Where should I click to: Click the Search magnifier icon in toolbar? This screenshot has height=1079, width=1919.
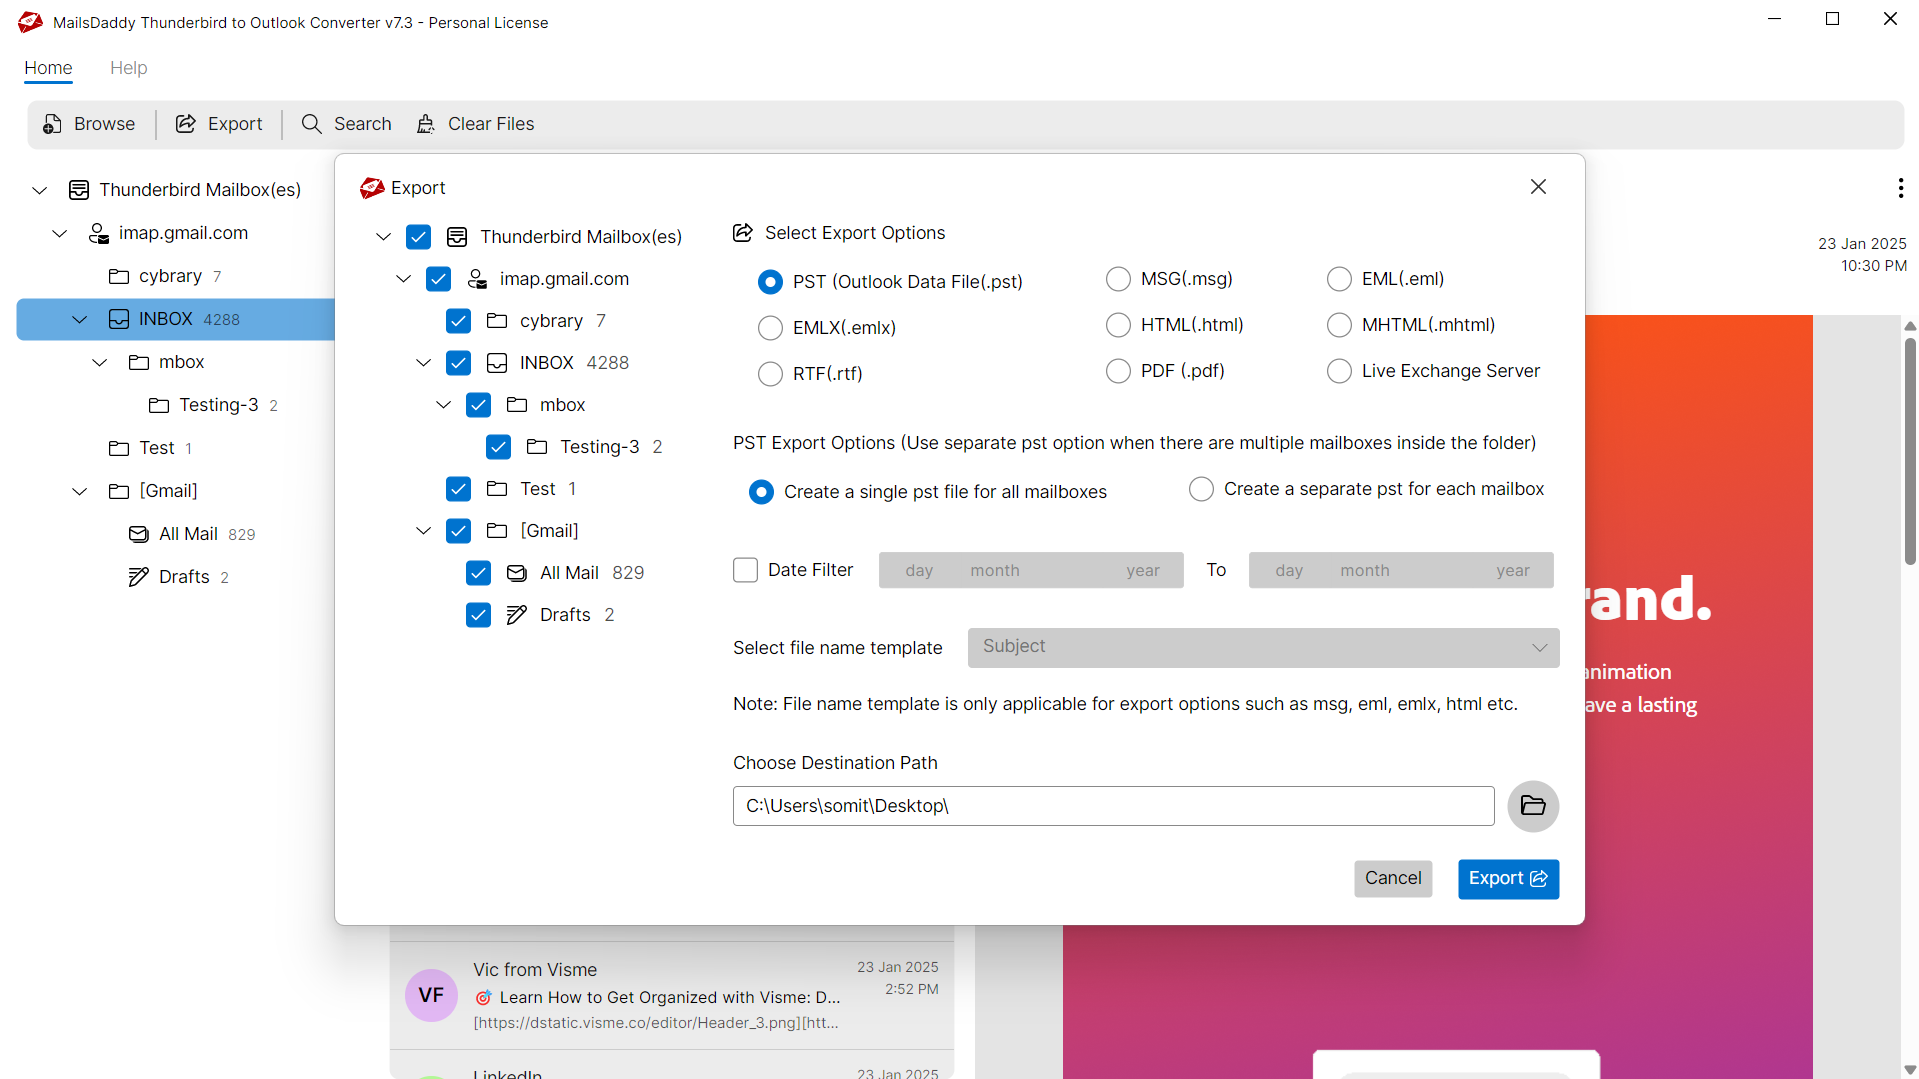tap(312, 124)
